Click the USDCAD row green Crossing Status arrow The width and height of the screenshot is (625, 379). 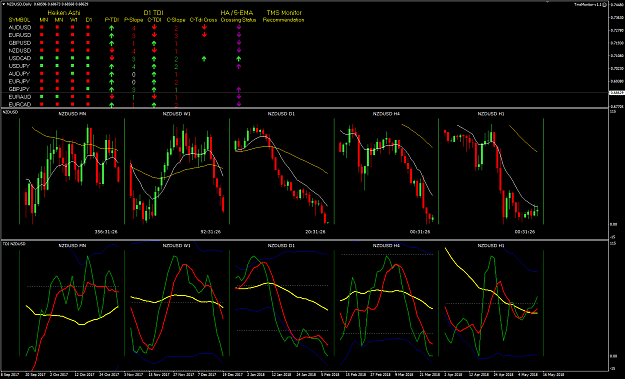[x=239, y=59]
